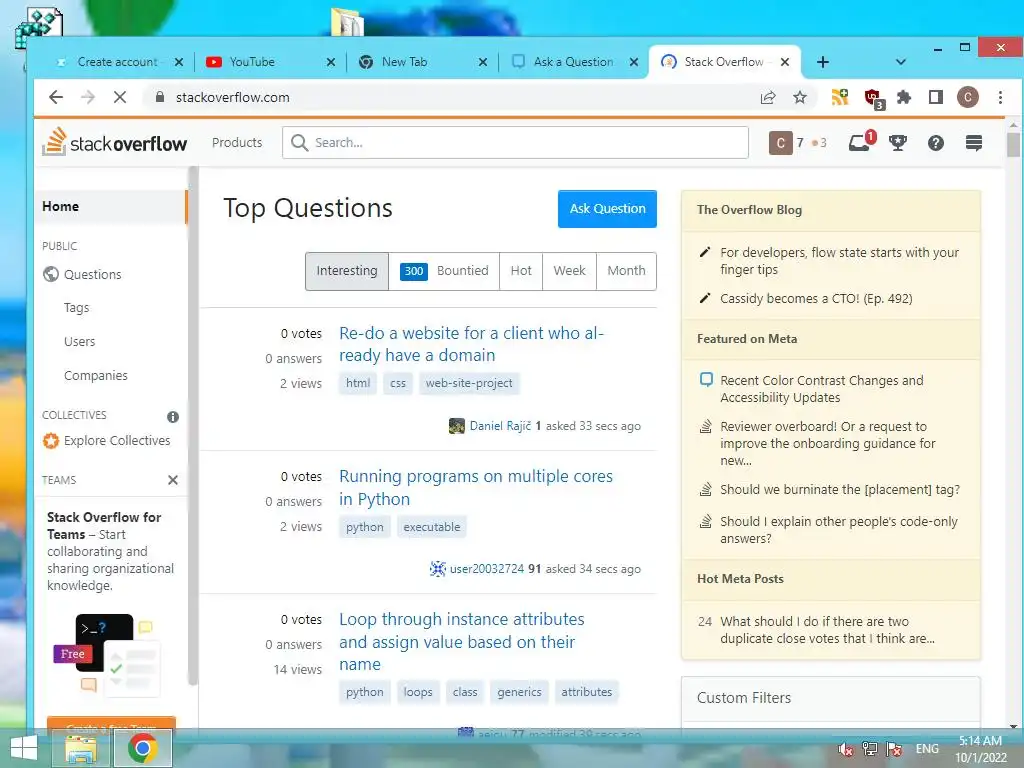Expand the tab search chevron
This screenshot has height=768, width=1024.
(x=901, y=62)
